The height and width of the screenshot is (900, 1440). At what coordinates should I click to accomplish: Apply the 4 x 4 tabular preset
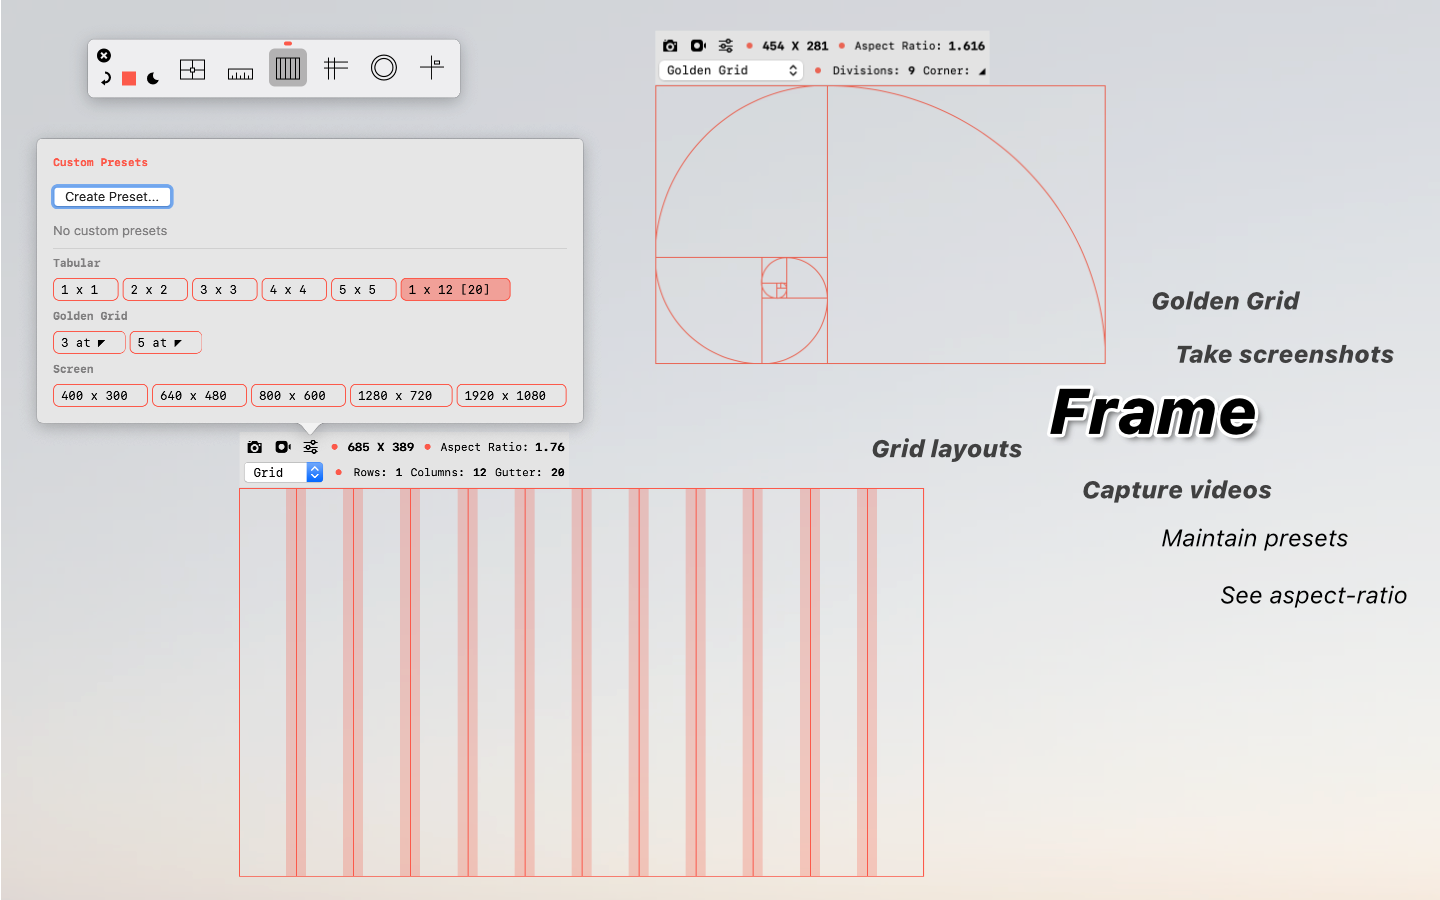point(294,290)
